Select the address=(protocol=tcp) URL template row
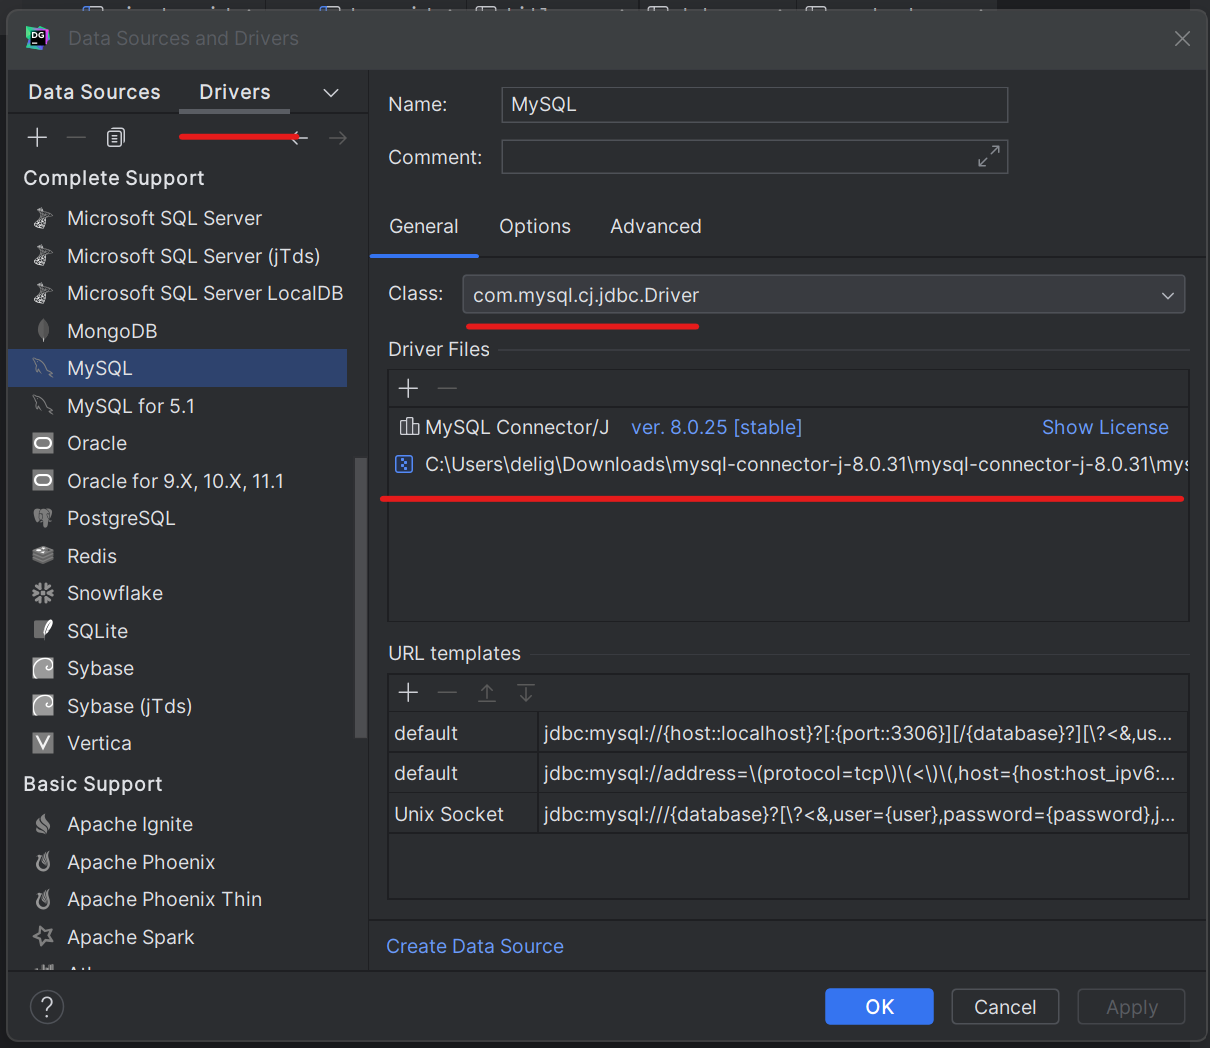Image resolution: width=1210 pixels, height=1048 pixels. pyautogui.click(x=788, y=773)
